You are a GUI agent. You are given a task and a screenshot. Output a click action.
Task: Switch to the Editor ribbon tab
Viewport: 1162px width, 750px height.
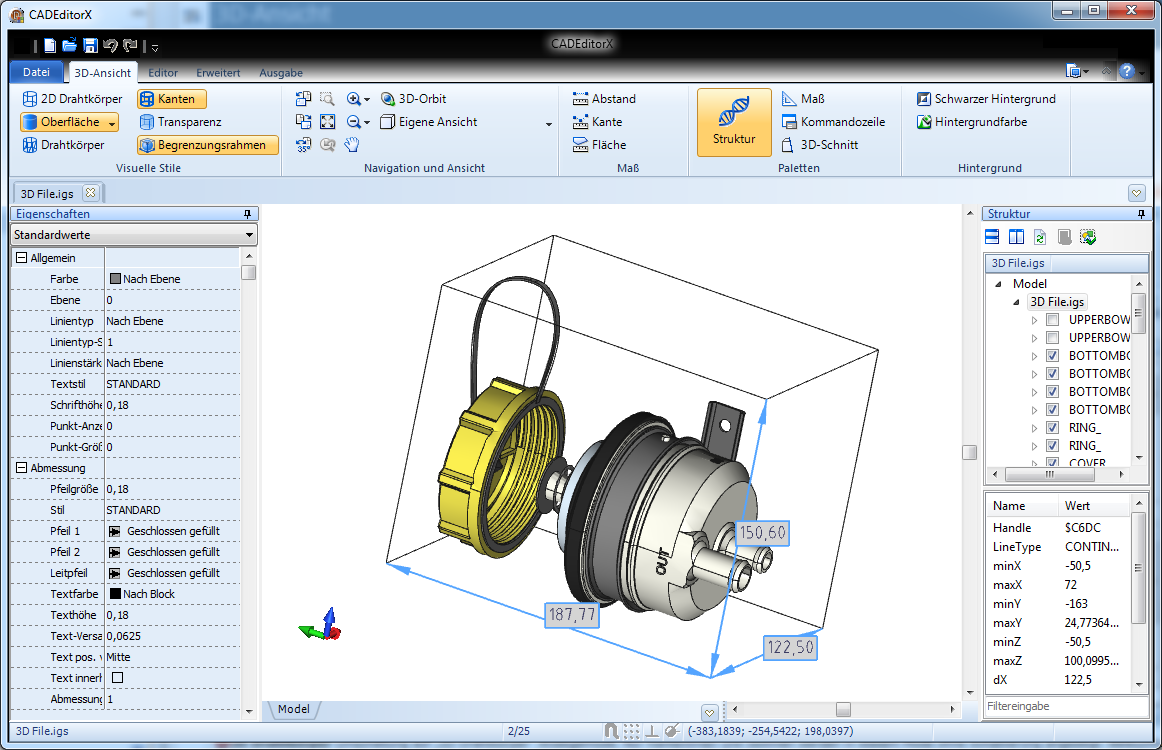coord(163,73)
